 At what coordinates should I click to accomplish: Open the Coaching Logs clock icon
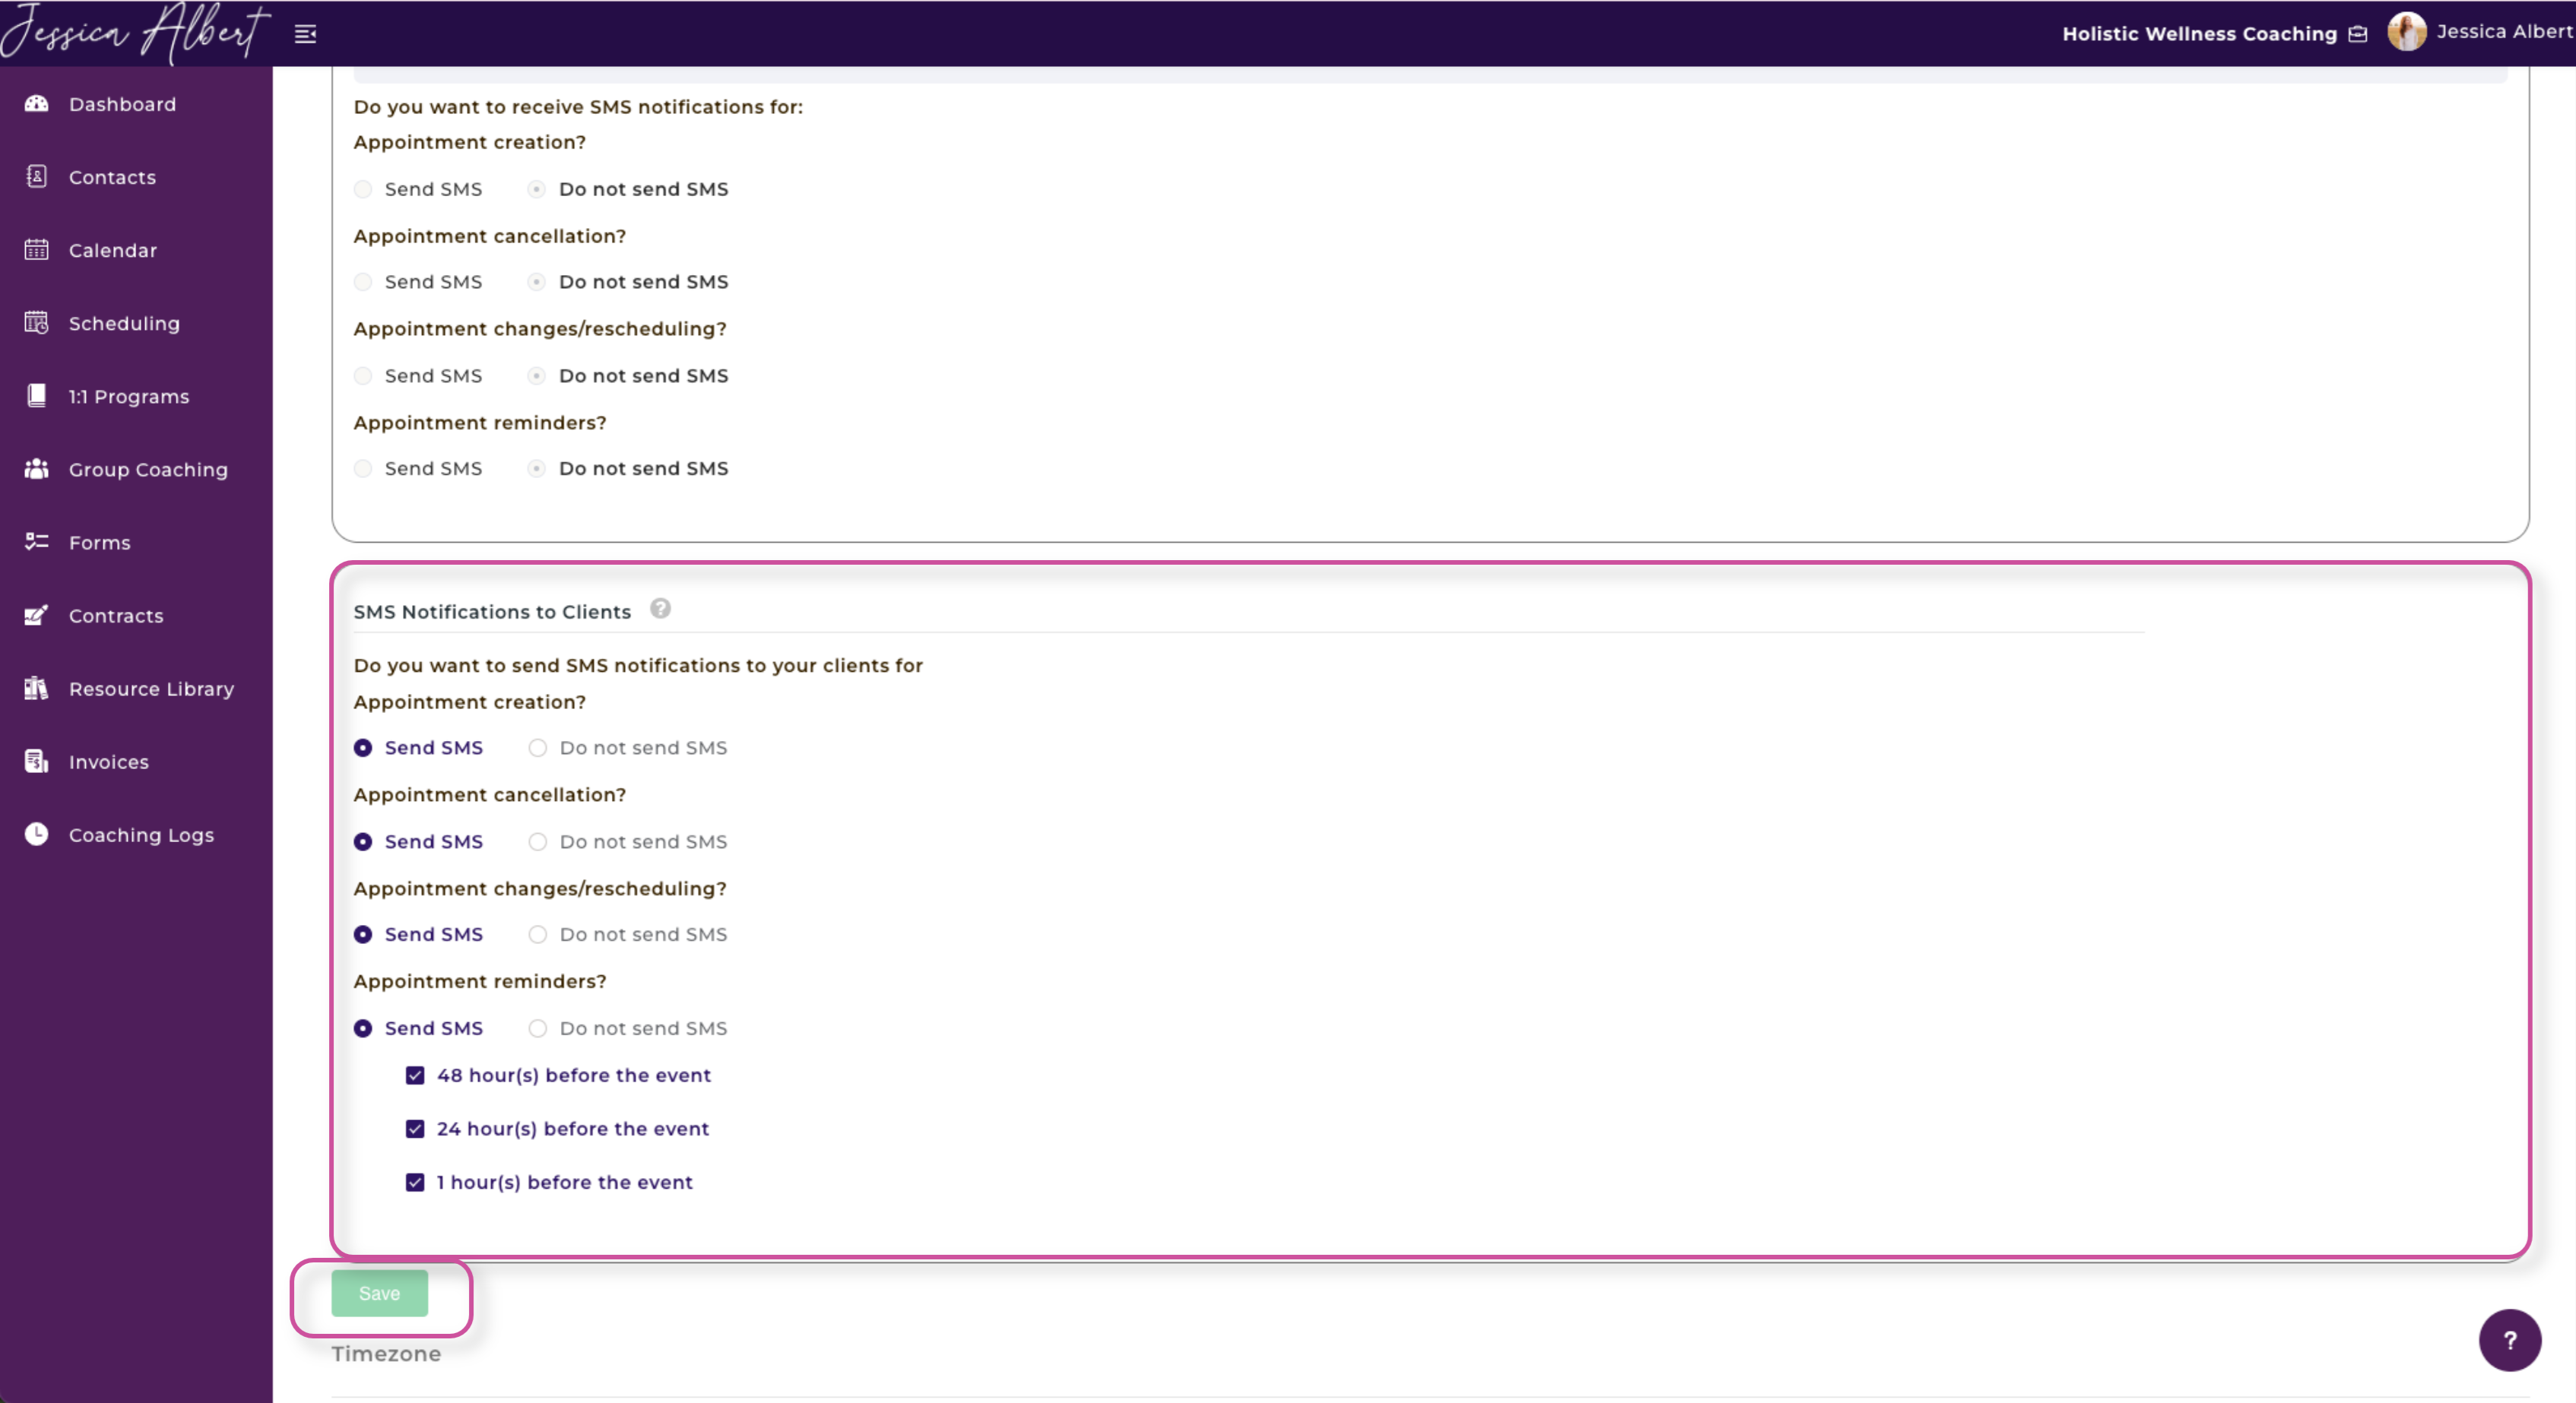pos(36,834)
